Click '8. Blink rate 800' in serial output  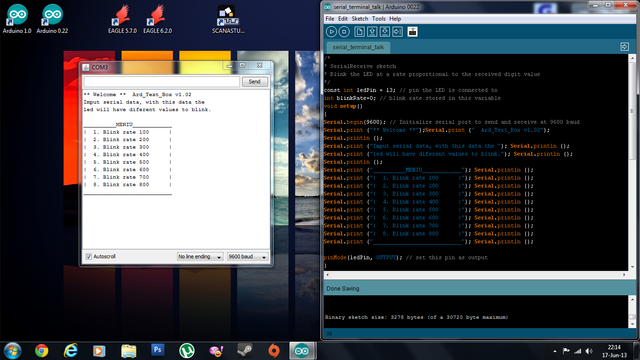[x=121, y=184]
